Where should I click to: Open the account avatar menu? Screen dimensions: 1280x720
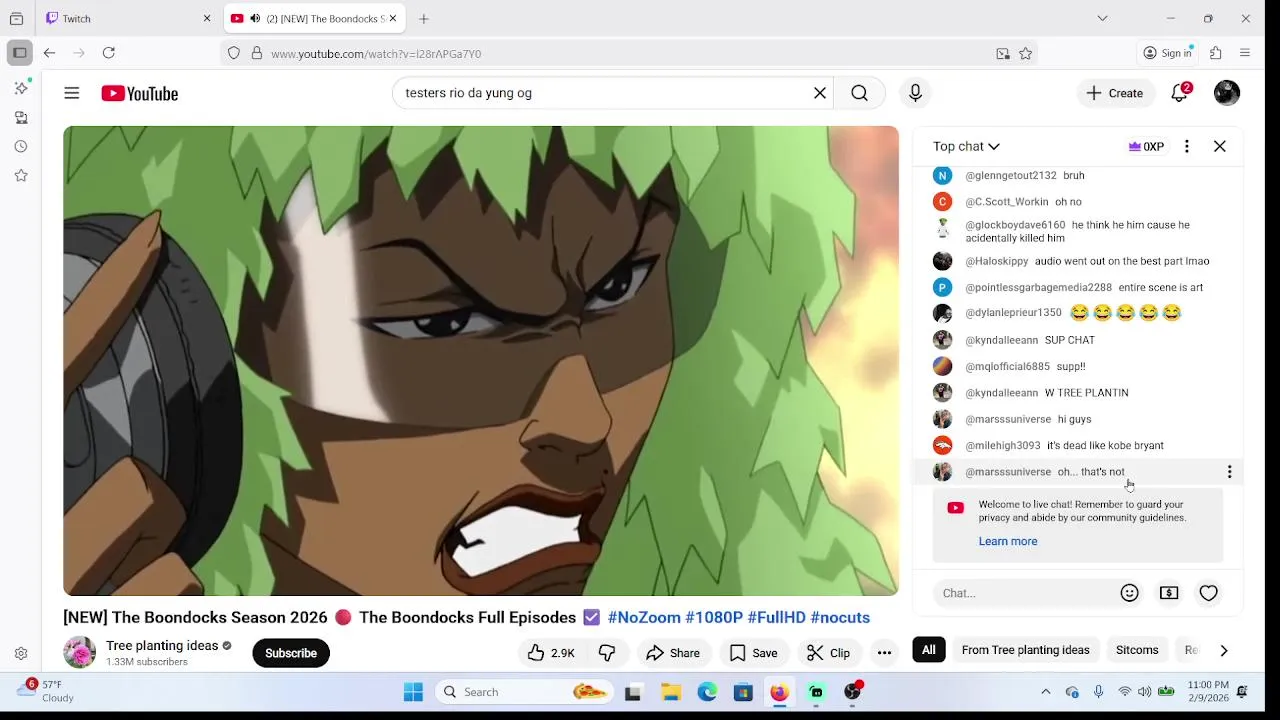pos(1227,93)
